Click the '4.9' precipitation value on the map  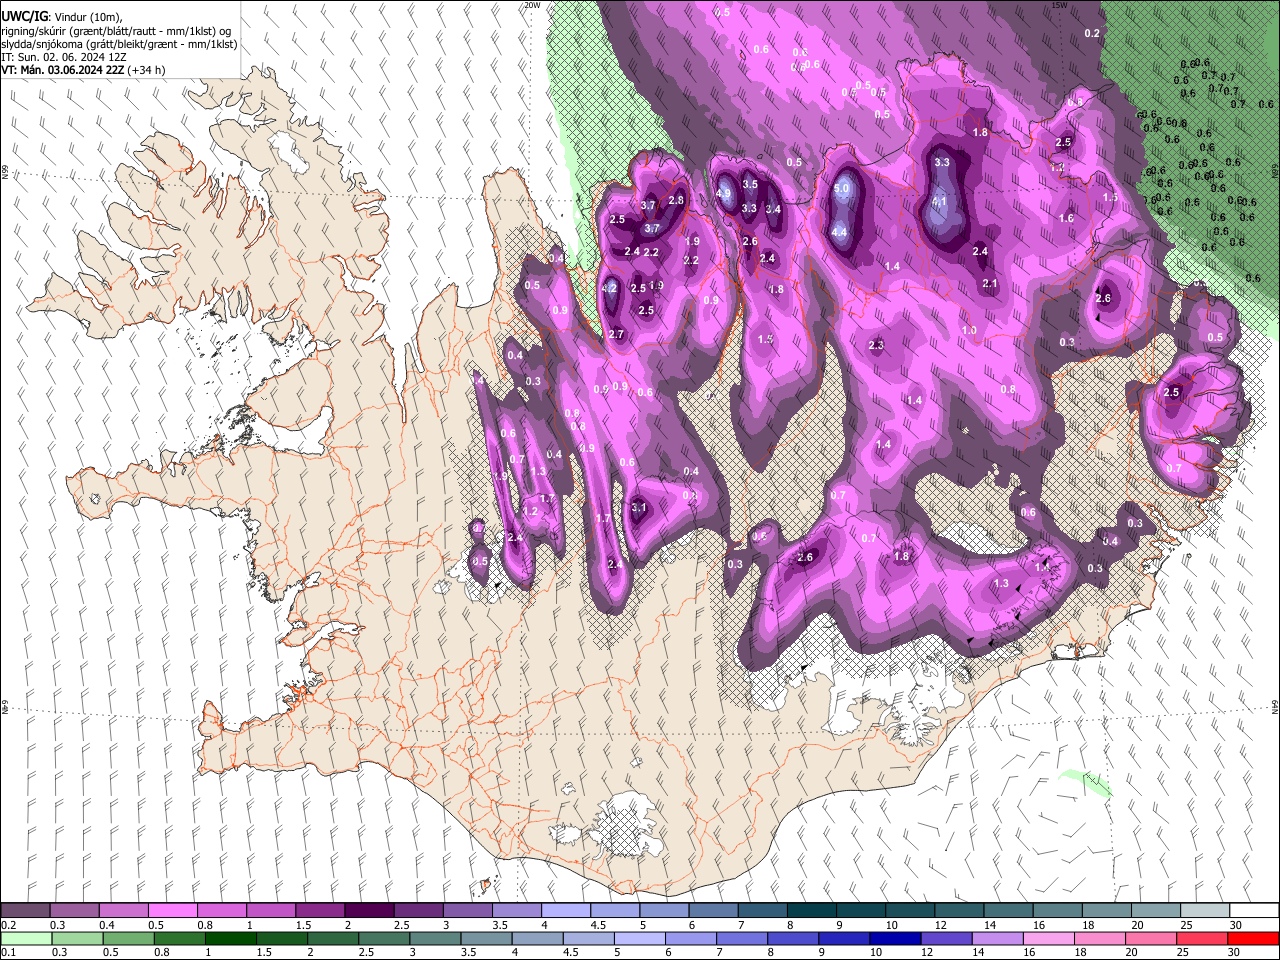(725, 193)
